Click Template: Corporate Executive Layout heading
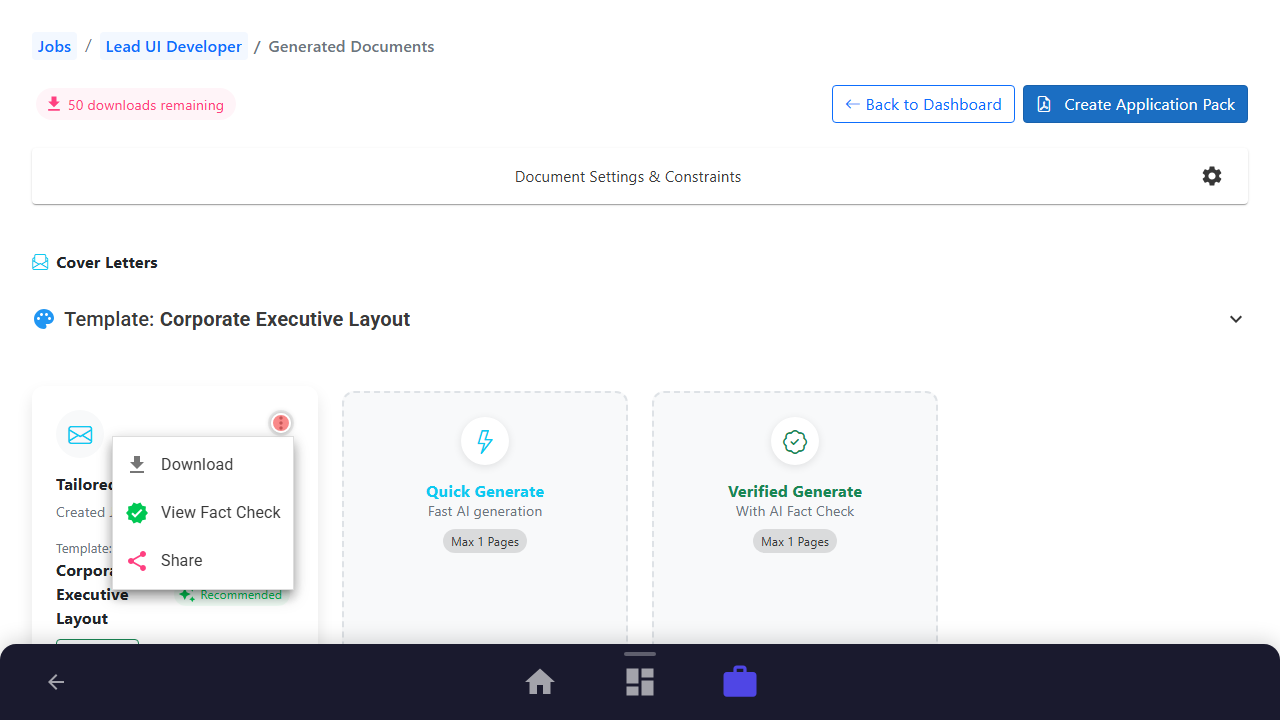This screenshot has height=720, width=1280. coord(237,319)
